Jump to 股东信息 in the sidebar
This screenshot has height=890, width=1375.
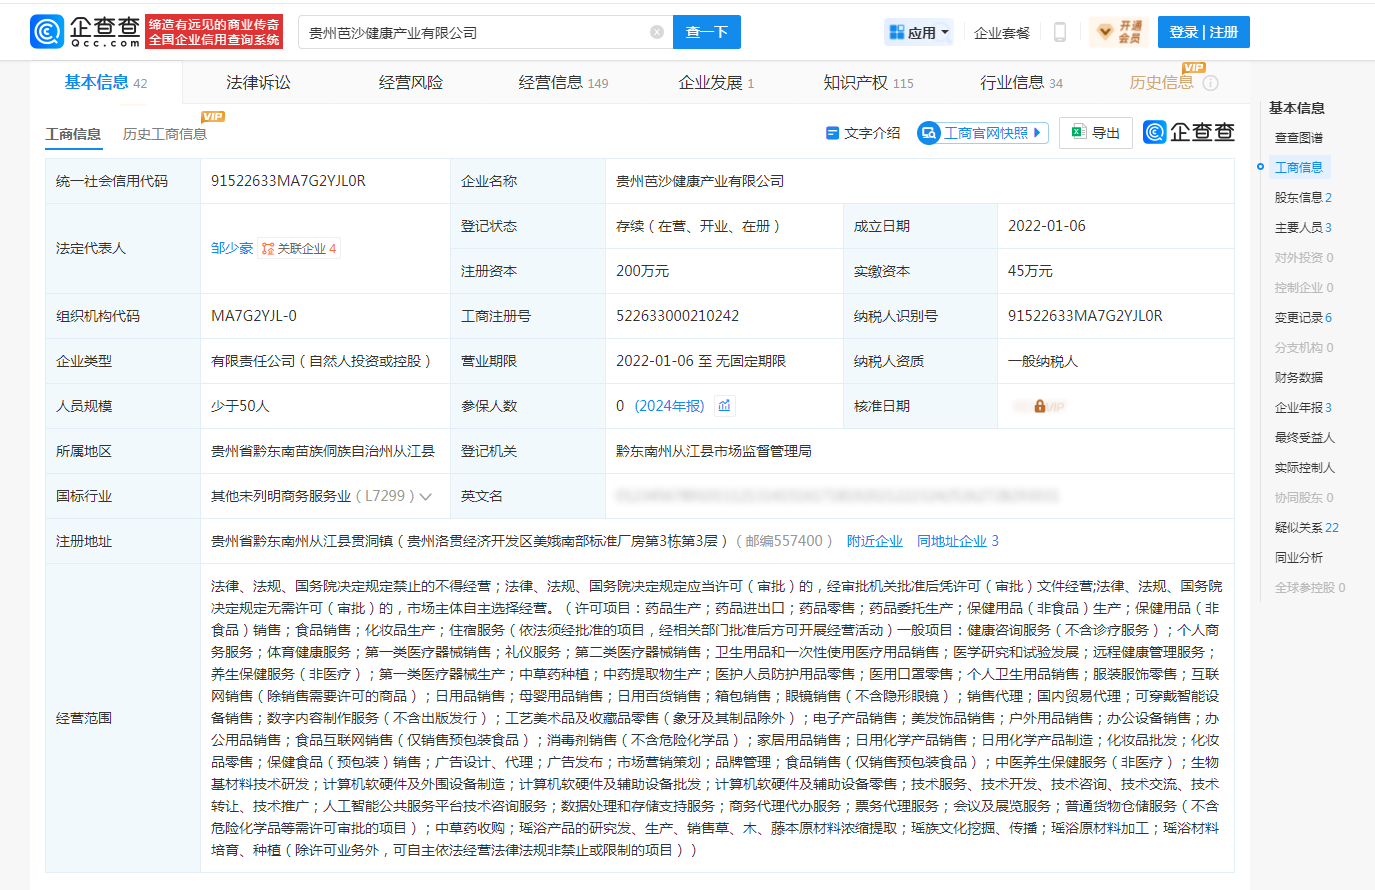pos(1302,198)
